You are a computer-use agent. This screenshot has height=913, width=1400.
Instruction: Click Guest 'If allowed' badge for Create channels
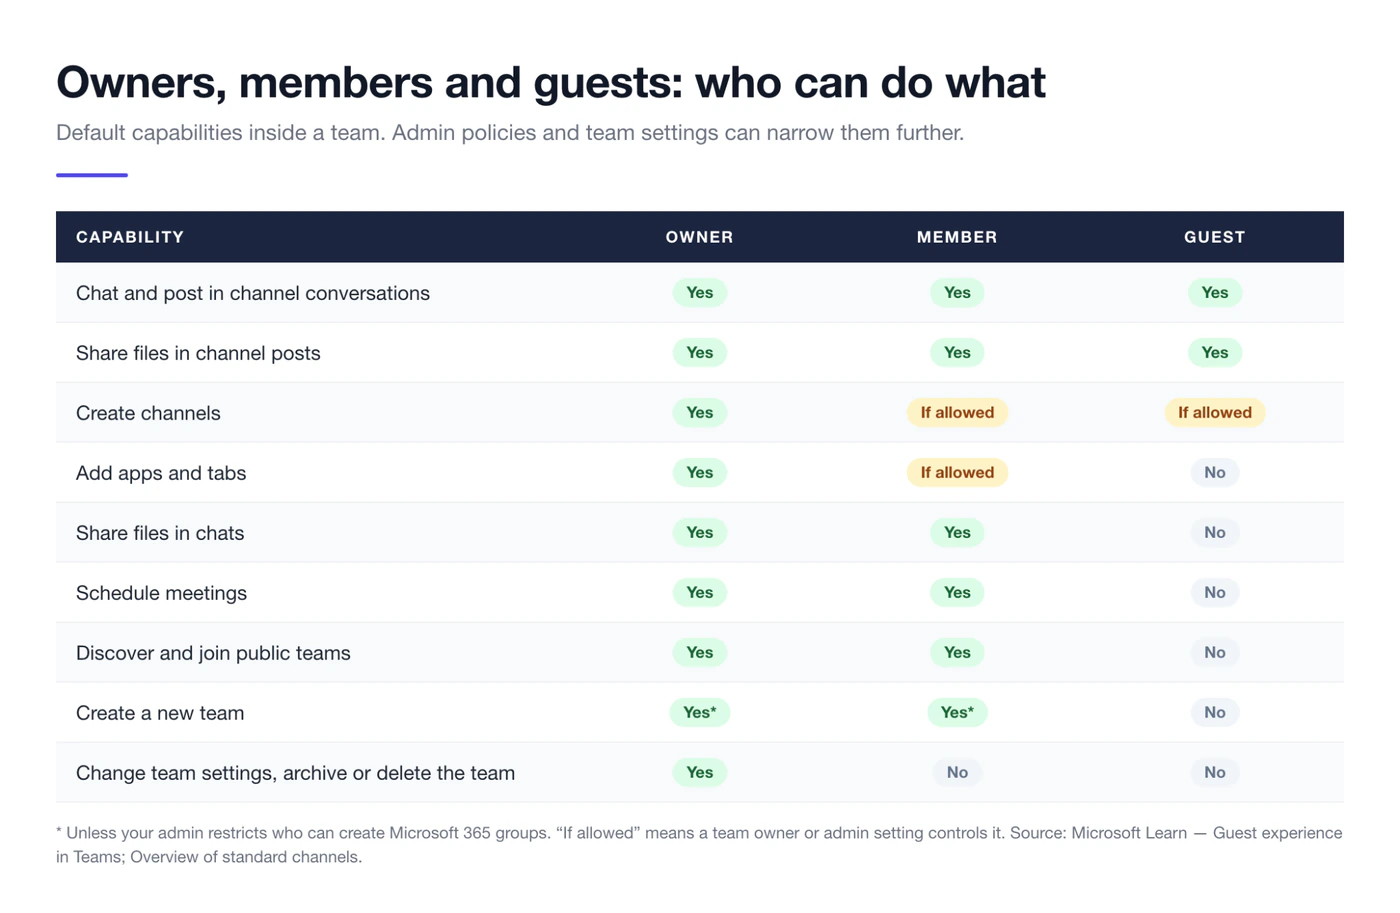coord(1215,412)
